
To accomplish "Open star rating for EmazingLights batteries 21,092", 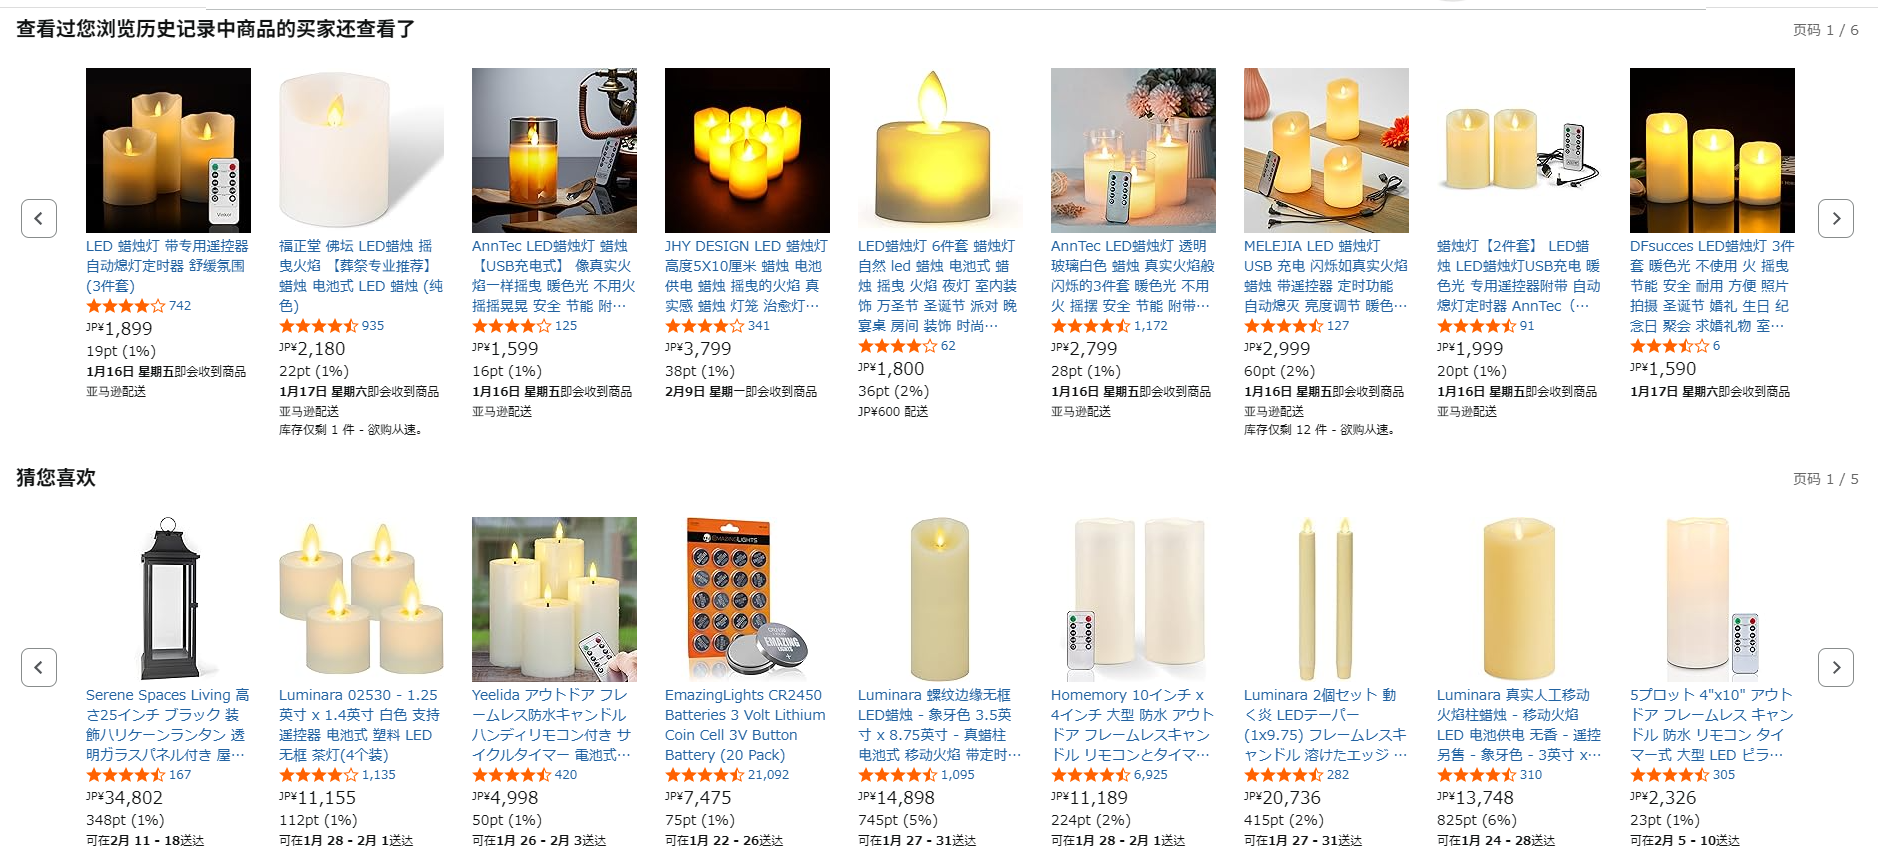I will [x=704, y=775].
